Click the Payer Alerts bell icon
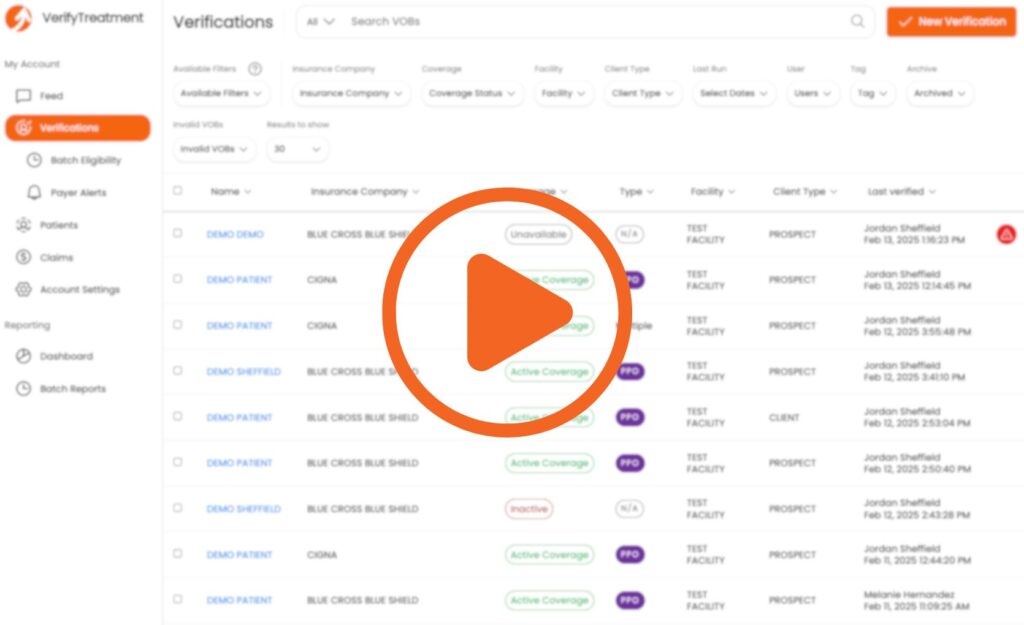 tap(34, 192)
